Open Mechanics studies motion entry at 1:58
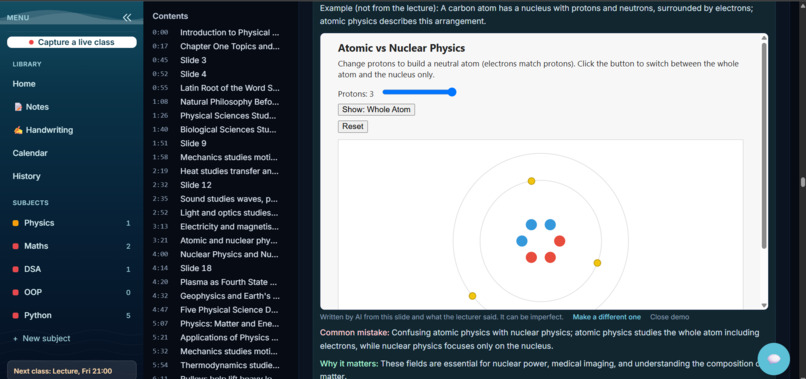The height and width of the screenshot is (379, 806). [x=216, y=157]
